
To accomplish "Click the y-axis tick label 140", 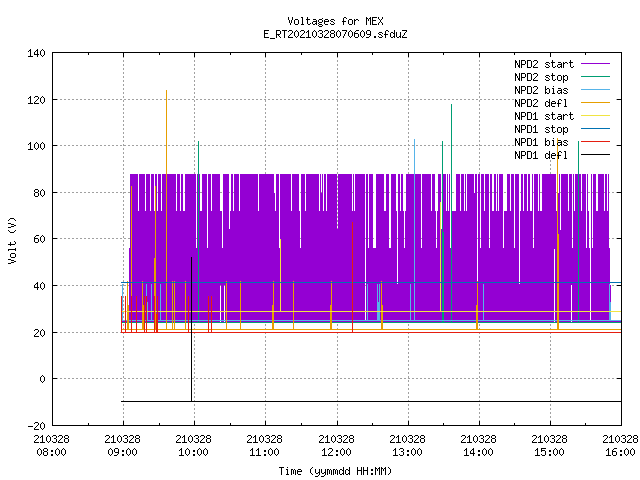I will click(36, 53).
